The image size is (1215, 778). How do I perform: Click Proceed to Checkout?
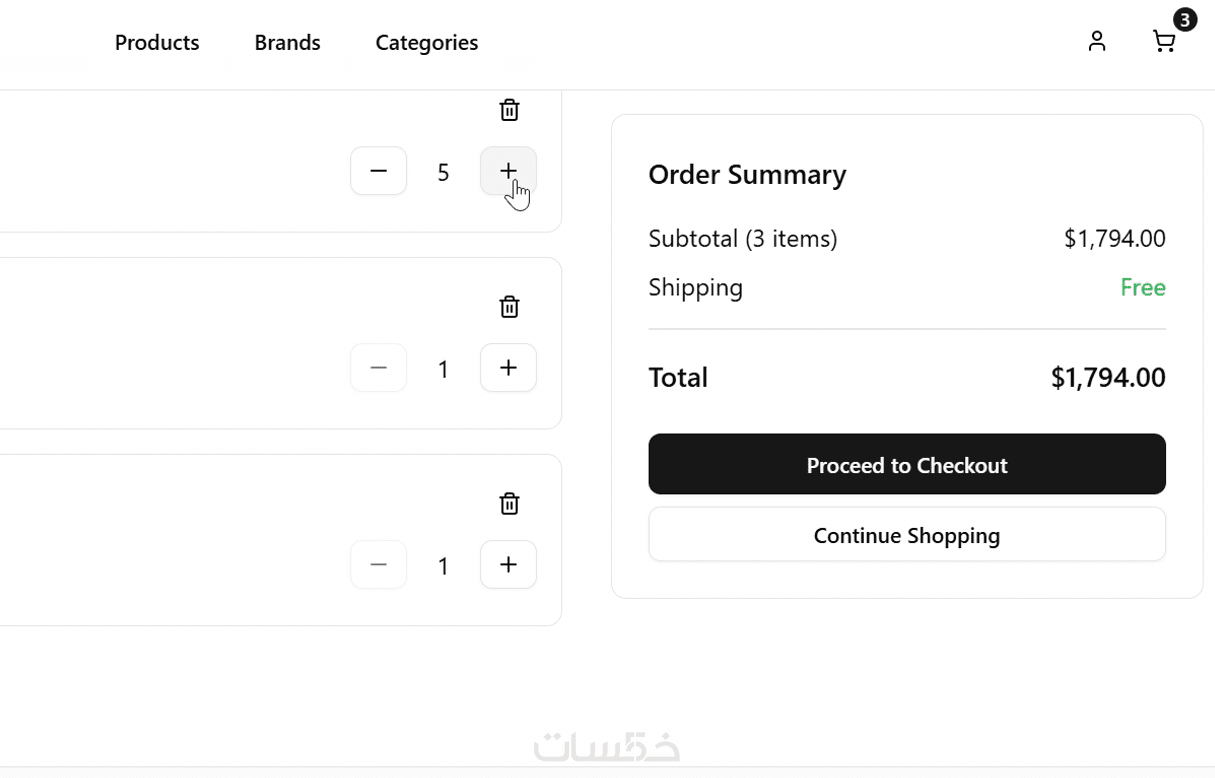point(906,464)
